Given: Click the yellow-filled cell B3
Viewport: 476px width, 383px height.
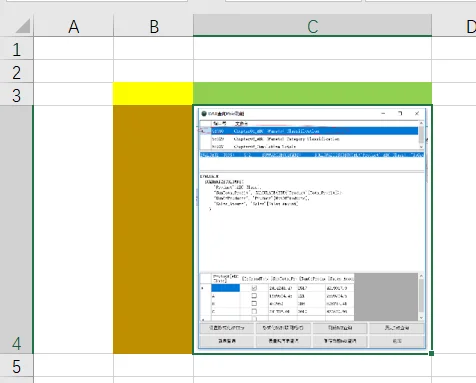Looking at the screenshot, I should tap(153, 94).
